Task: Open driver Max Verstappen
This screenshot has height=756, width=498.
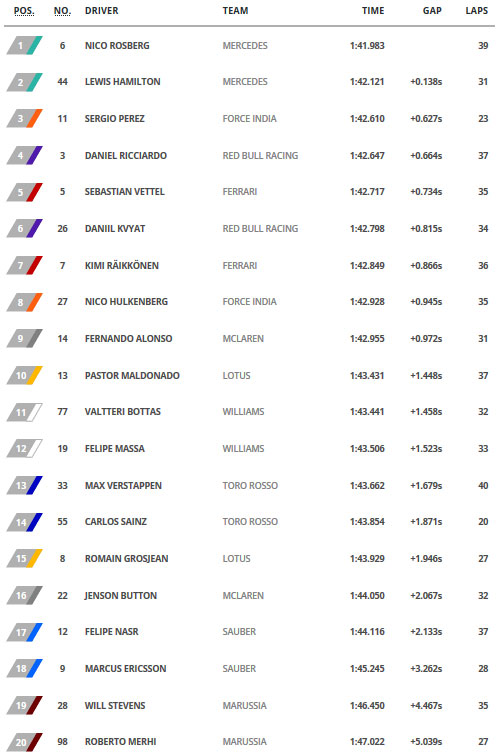Action: (123, 486)
